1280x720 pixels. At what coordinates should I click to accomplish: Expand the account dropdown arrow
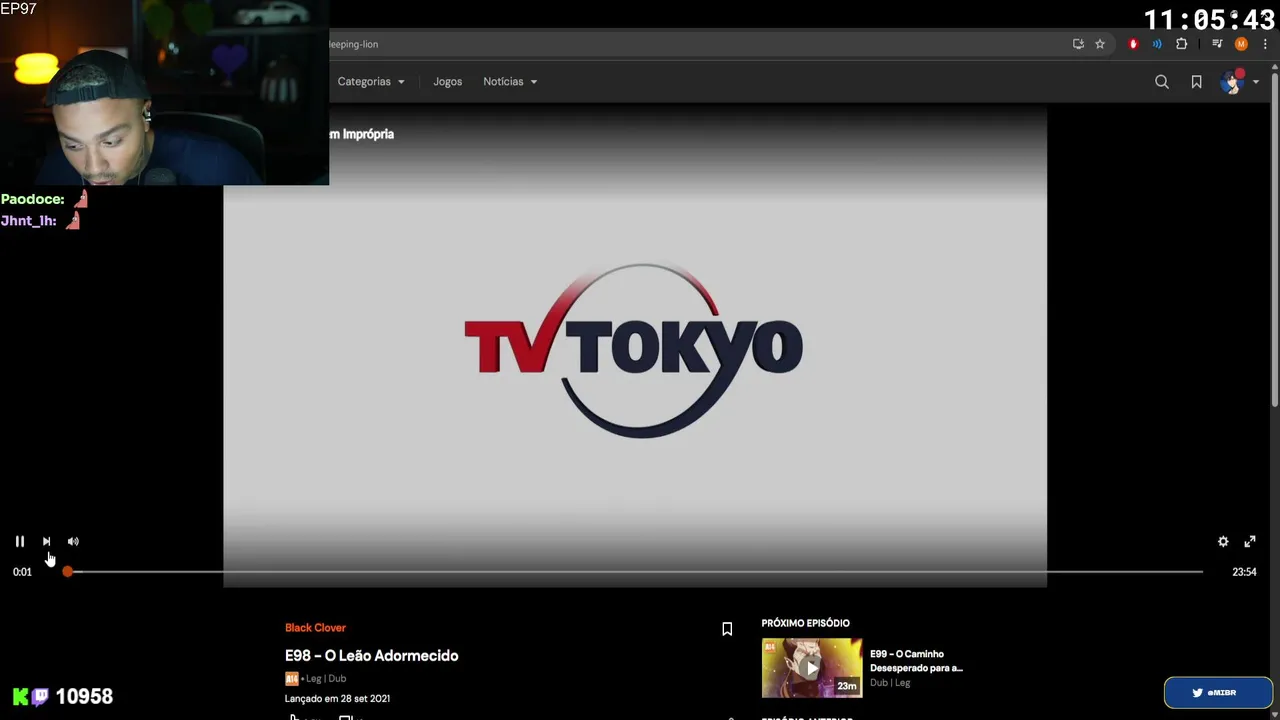click(1256, 82)
